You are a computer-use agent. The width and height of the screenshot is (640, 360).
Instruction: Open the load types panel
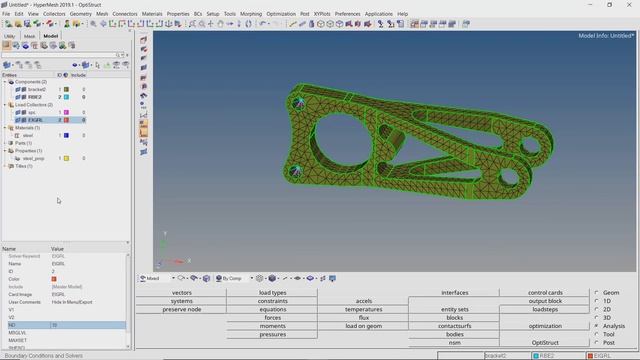[x=273, y=293]
